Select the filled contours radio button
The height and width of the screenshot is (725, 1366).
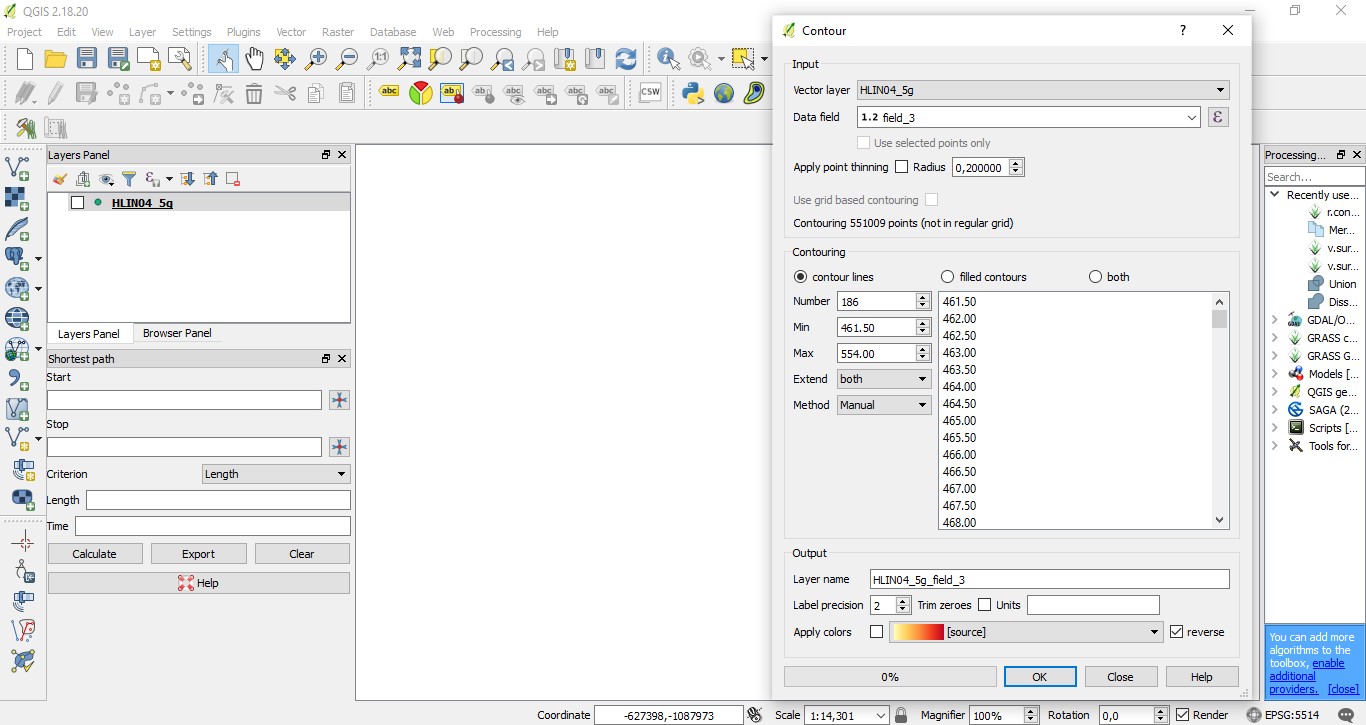pyautogui.click(x=945, y=276)
